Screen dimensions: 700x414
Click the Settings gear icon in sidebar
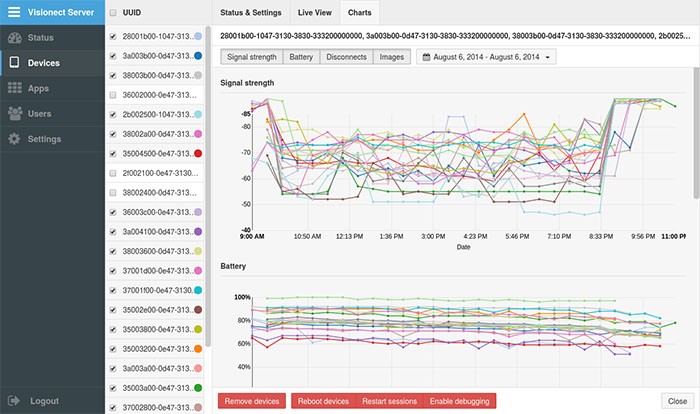(x=14, y=139)
